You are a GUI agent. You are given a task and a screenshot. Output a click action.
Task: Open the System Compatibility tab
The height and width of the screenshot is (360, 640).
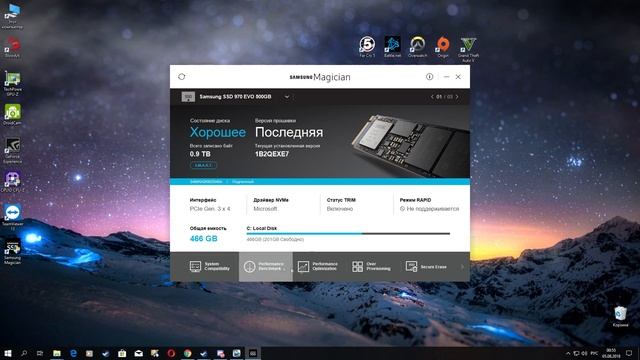coord(210,267)
